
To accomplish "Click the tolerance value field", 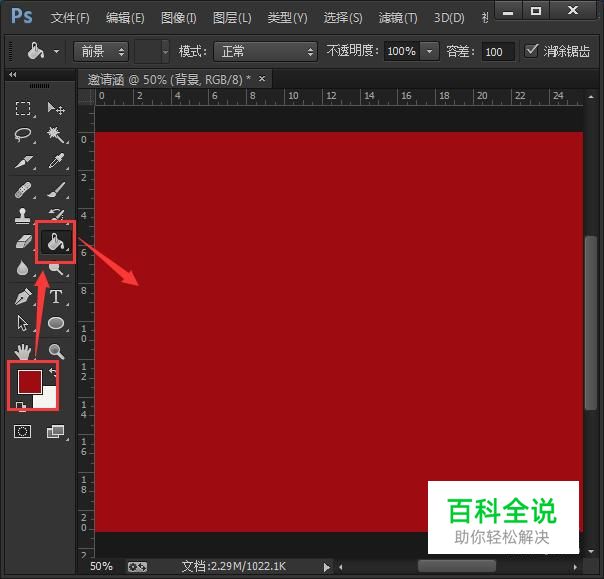I will pyautogui.click(x=498, y=52).
